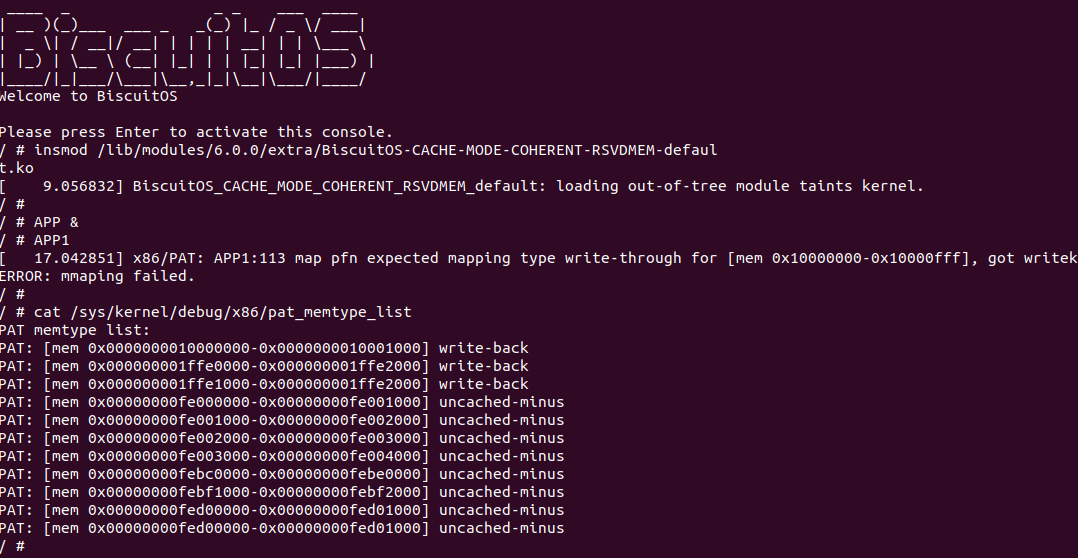Click the PAT entry for 0xfebf1000-0xfebf2000
The height and width of the screenshot is (558, 1078).
(x=282, y=492)
